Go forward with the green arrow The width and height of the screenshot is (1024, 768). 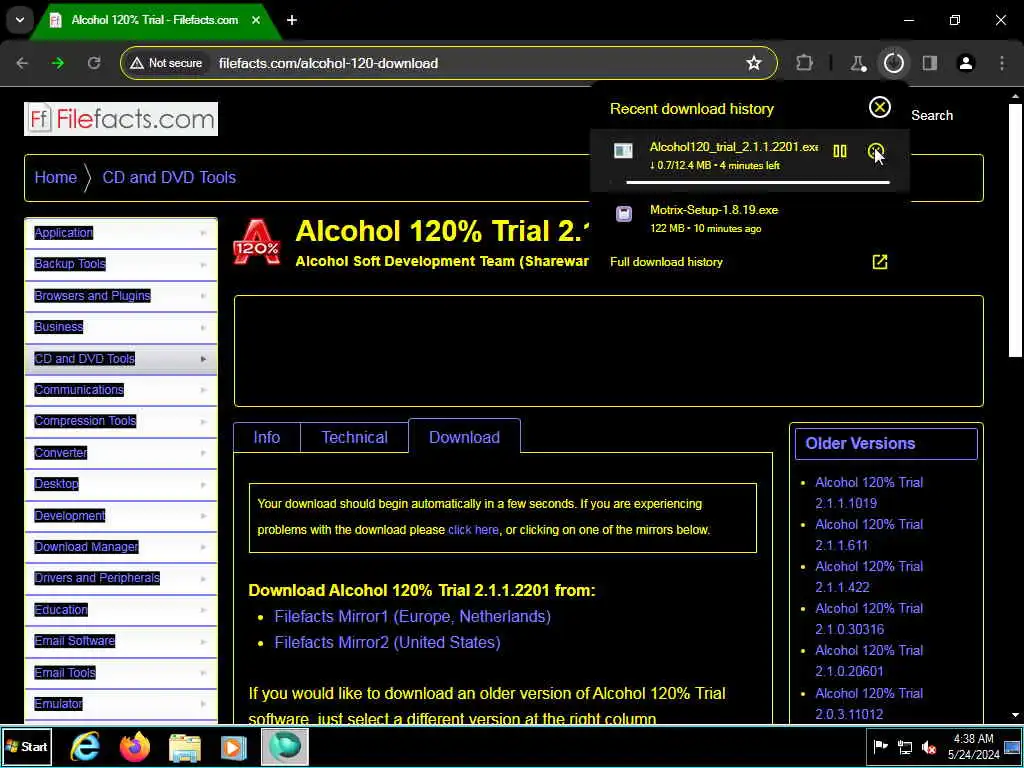point(58,63)
